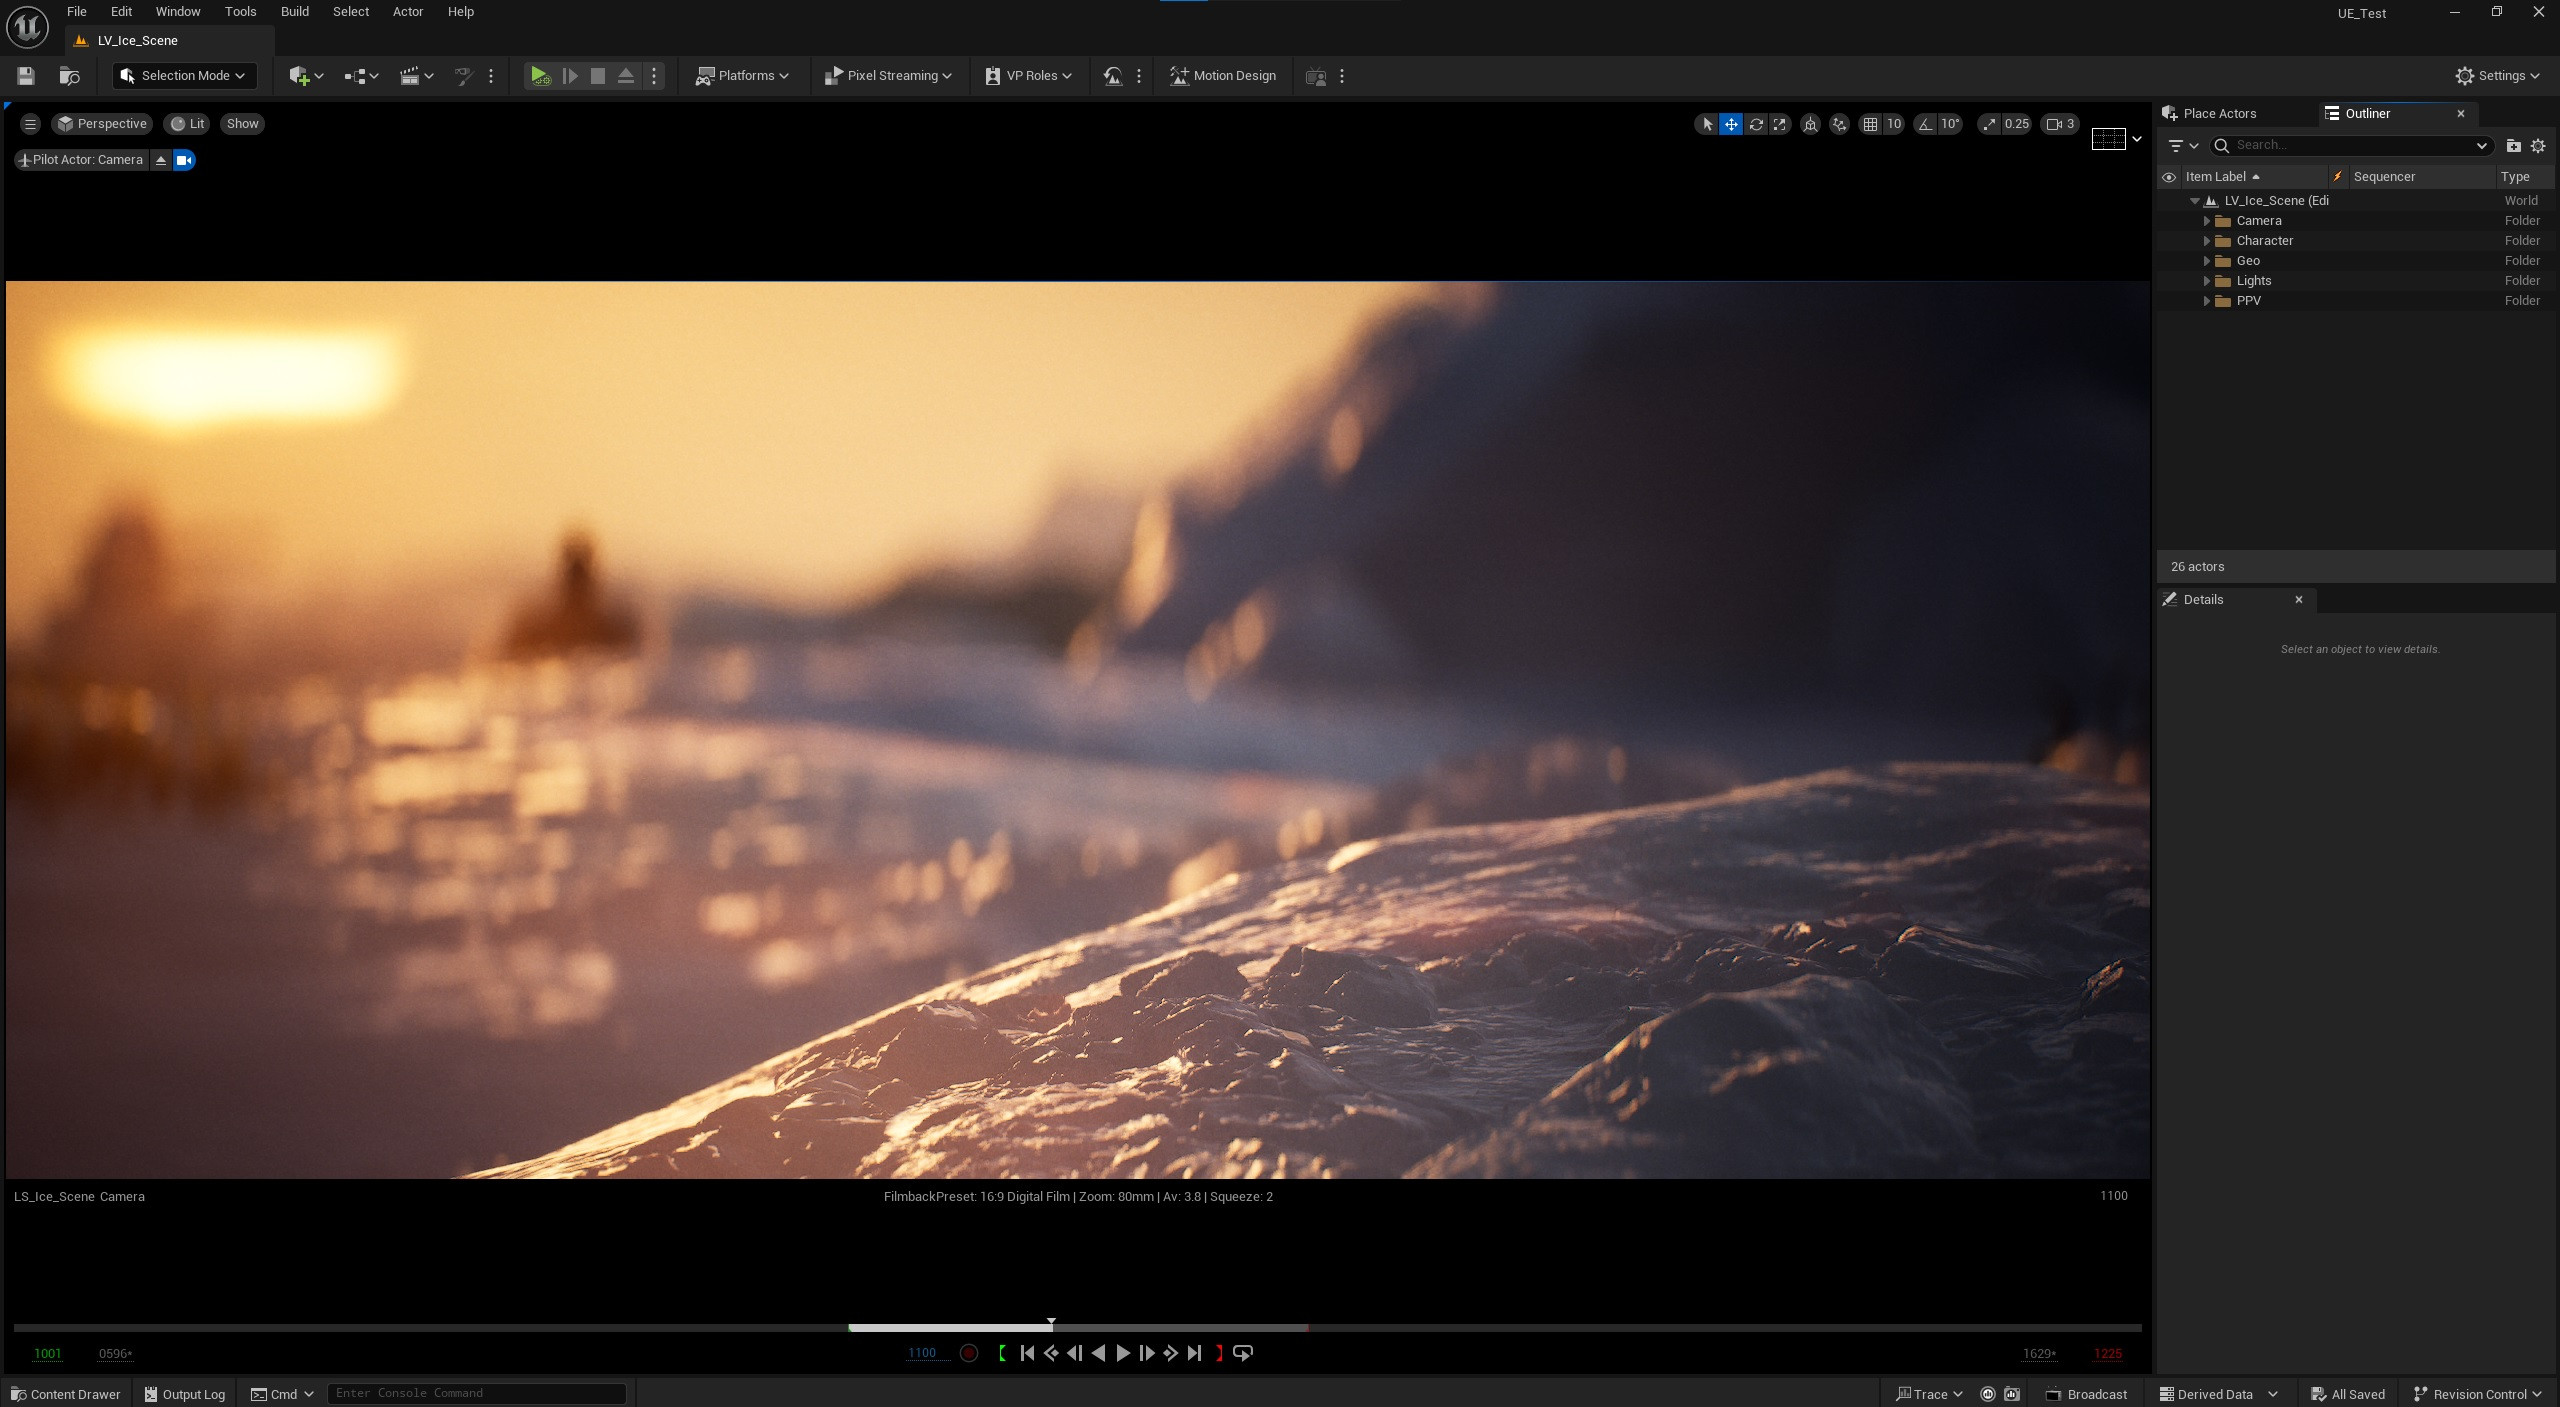
Task: Click the Perspective view mode button
Action: tap(102, 124)
